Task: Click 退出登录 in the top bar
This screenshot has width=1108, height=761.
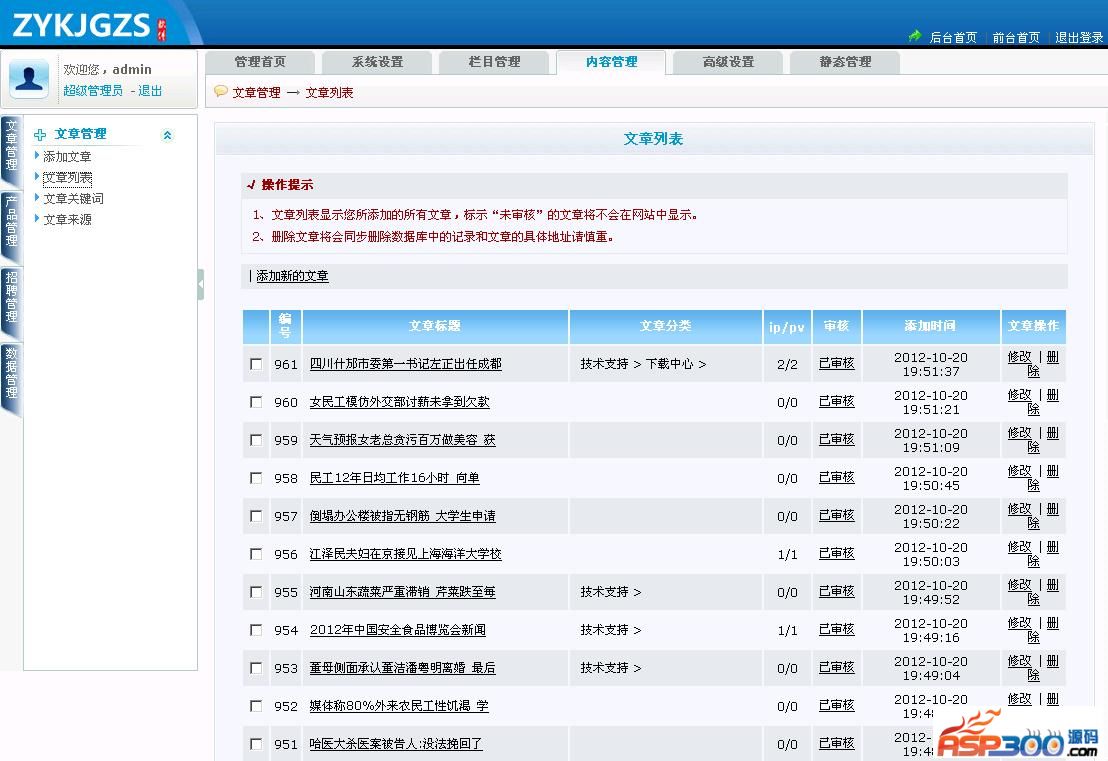Action: click(1079, 38)
